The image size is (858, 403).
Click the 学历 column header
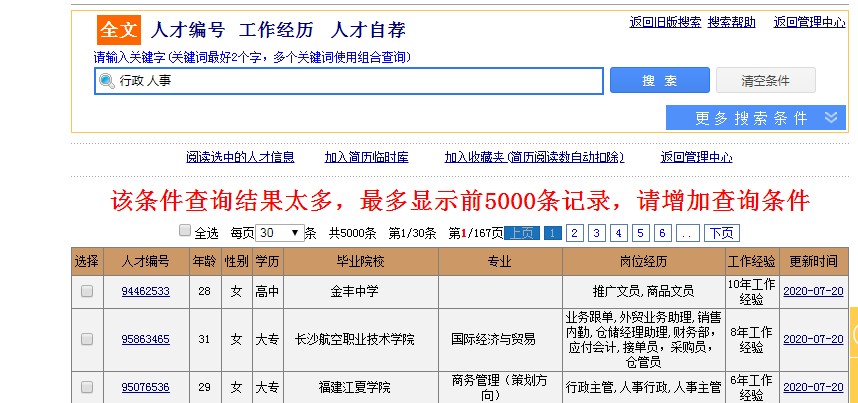click(268, 261)
